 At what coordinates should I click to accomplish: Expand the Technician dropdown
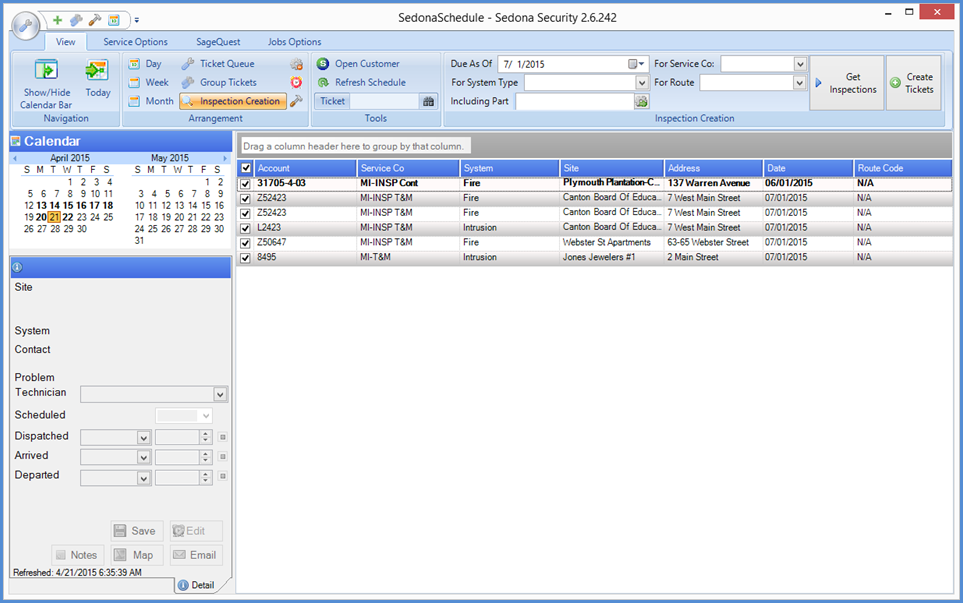[x=220, y=394]
